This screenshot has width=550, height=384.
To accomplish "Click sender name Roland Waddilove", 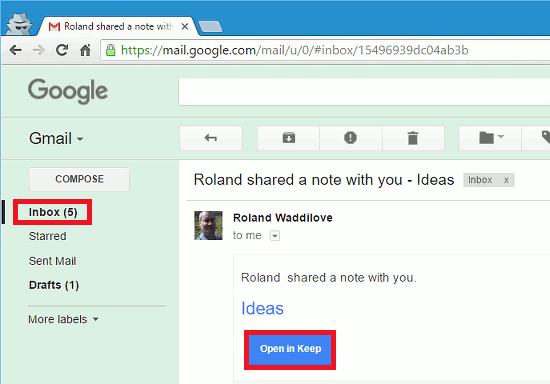I will 283,218.
